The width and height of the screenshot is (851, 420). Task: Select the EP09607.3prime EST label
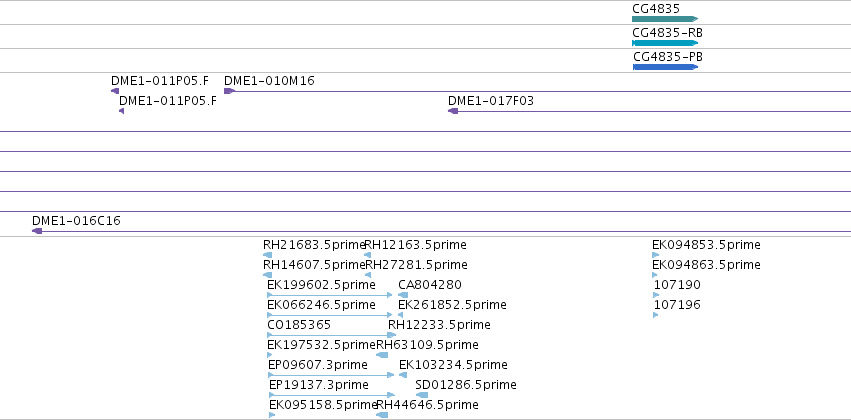pyautogui.click(x=317, y=365)
